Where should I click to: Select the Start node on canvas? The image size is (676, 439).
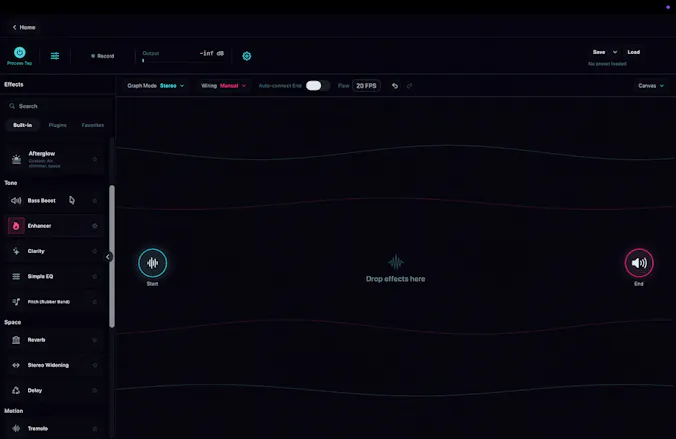(152, 263)
